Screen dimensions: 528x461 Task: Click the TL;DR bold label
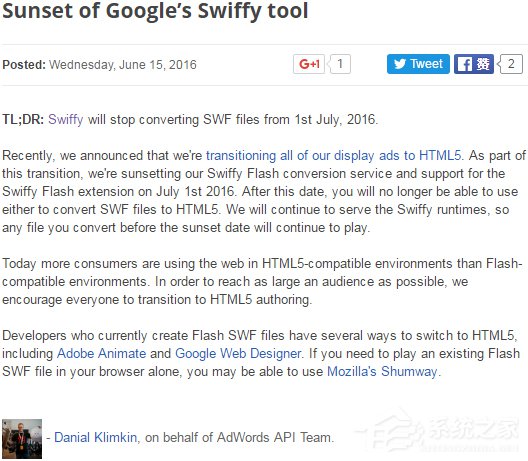click(x=23, y=120)
